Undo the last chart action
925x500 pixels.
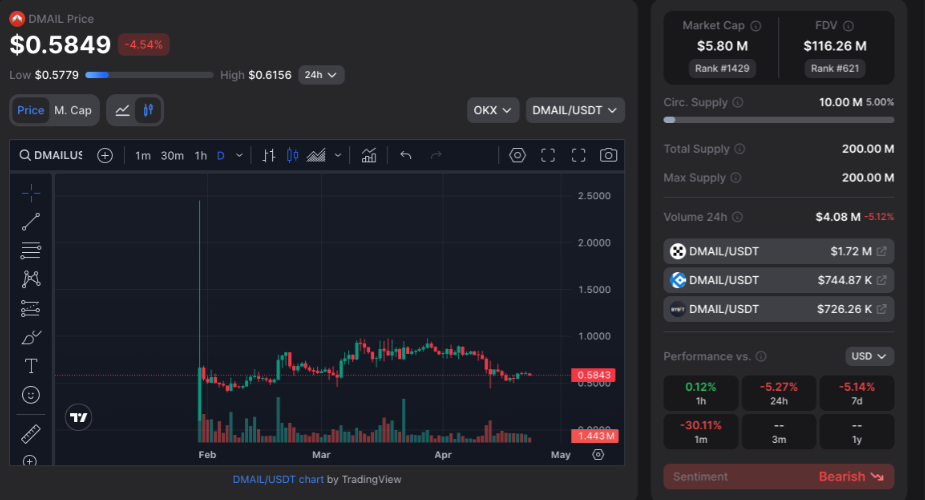[x=406, y=156]
